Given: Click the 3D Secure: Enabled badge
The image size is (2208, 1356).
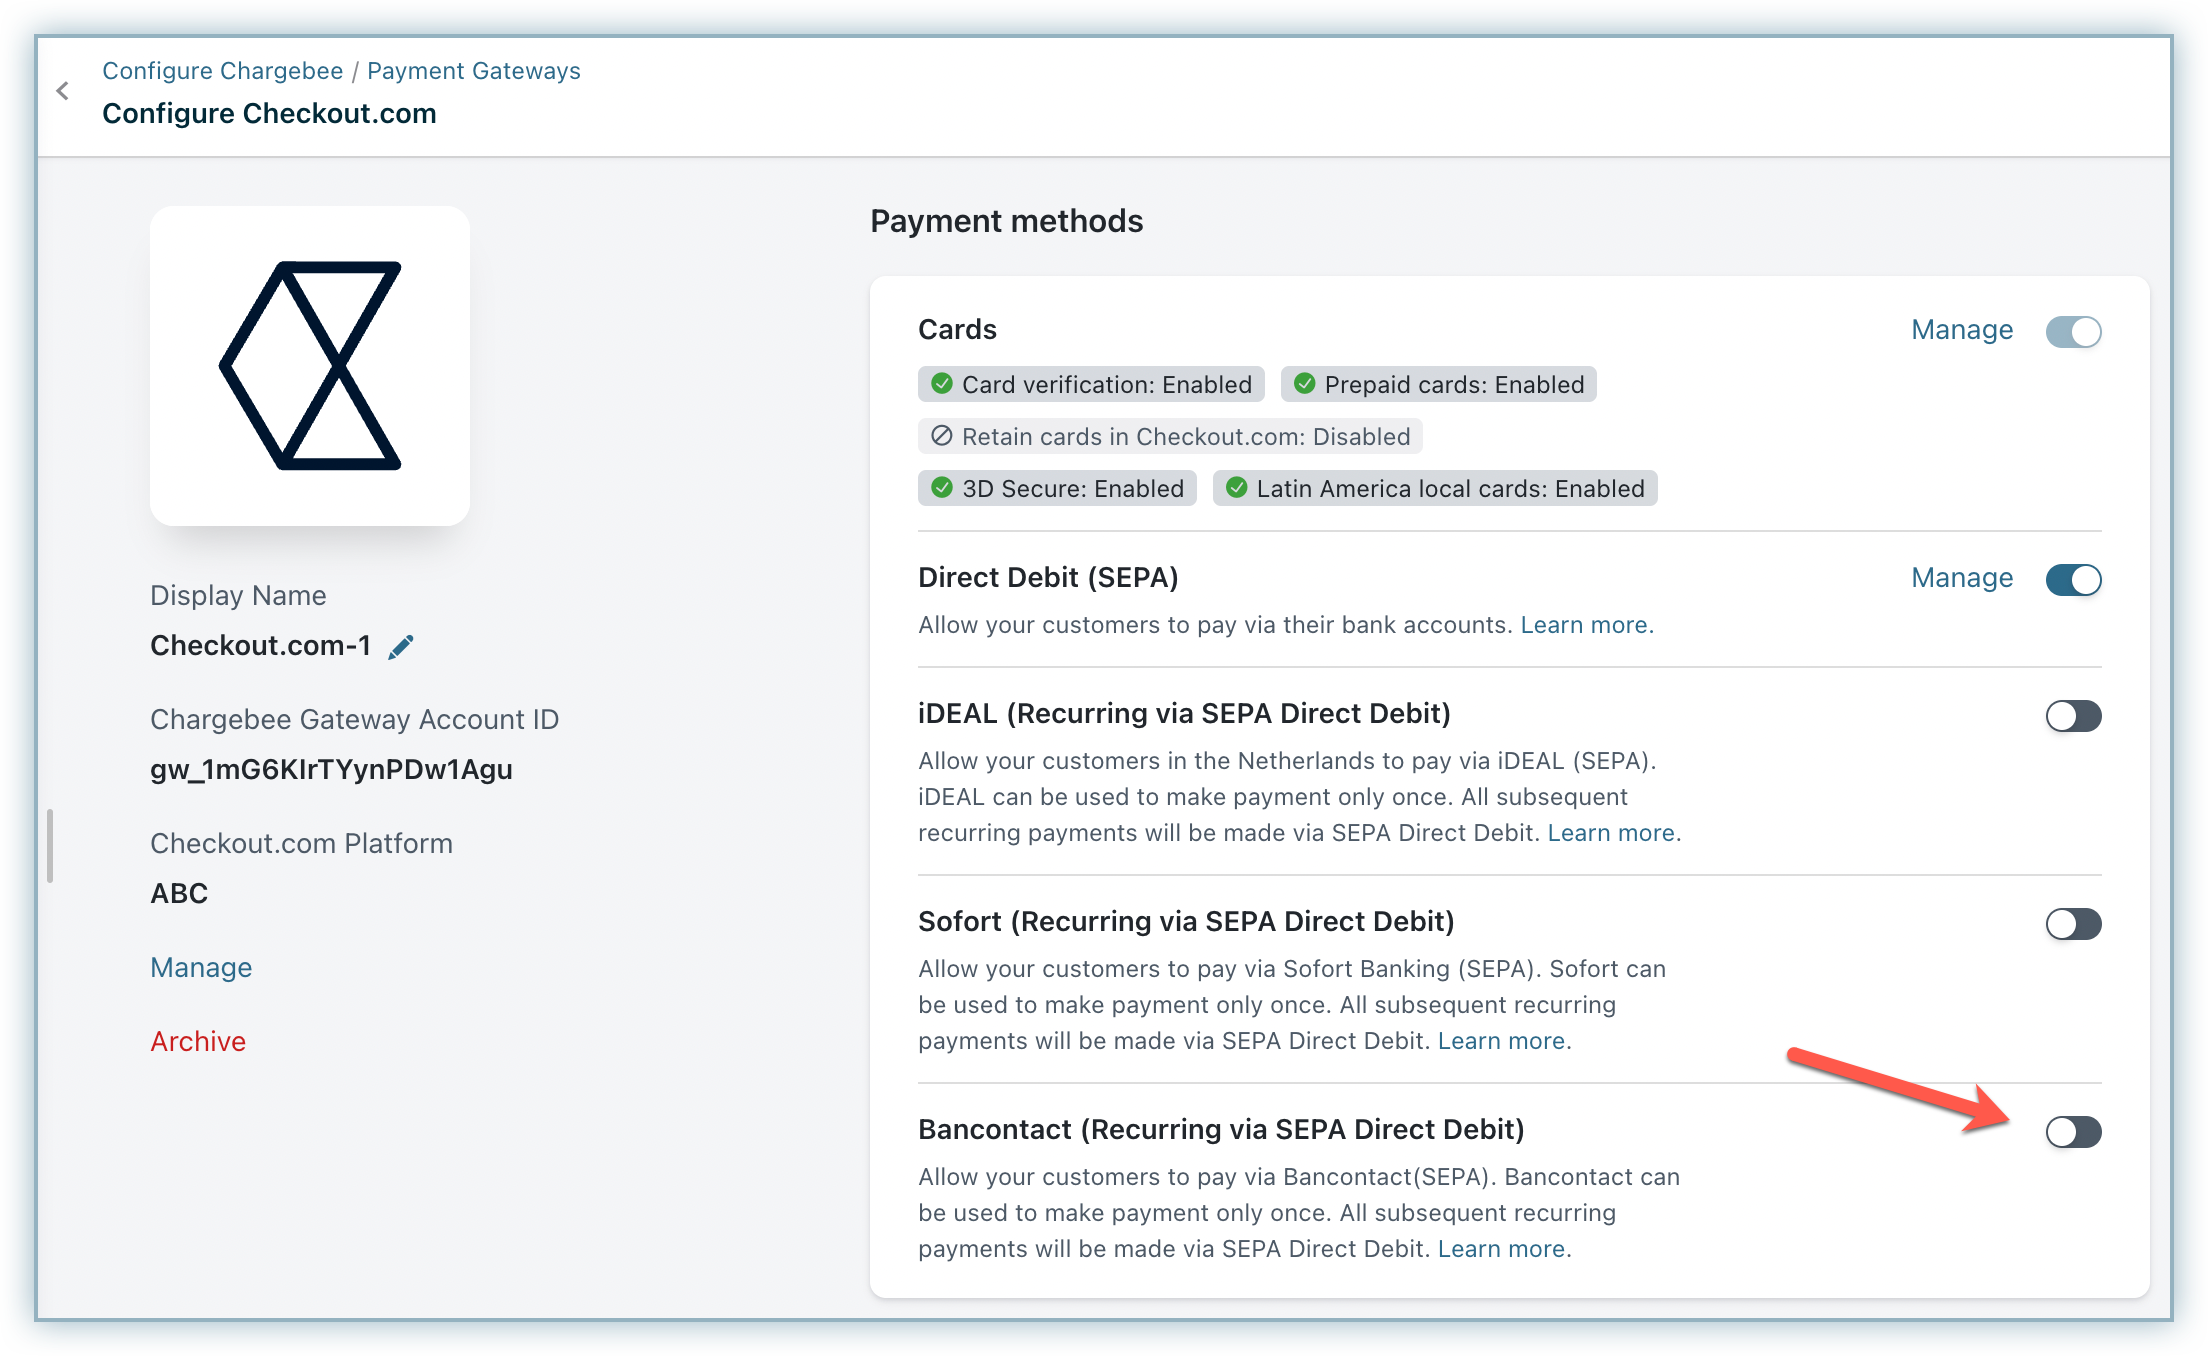Looking at the screenshot, I should click(1057, 488).
